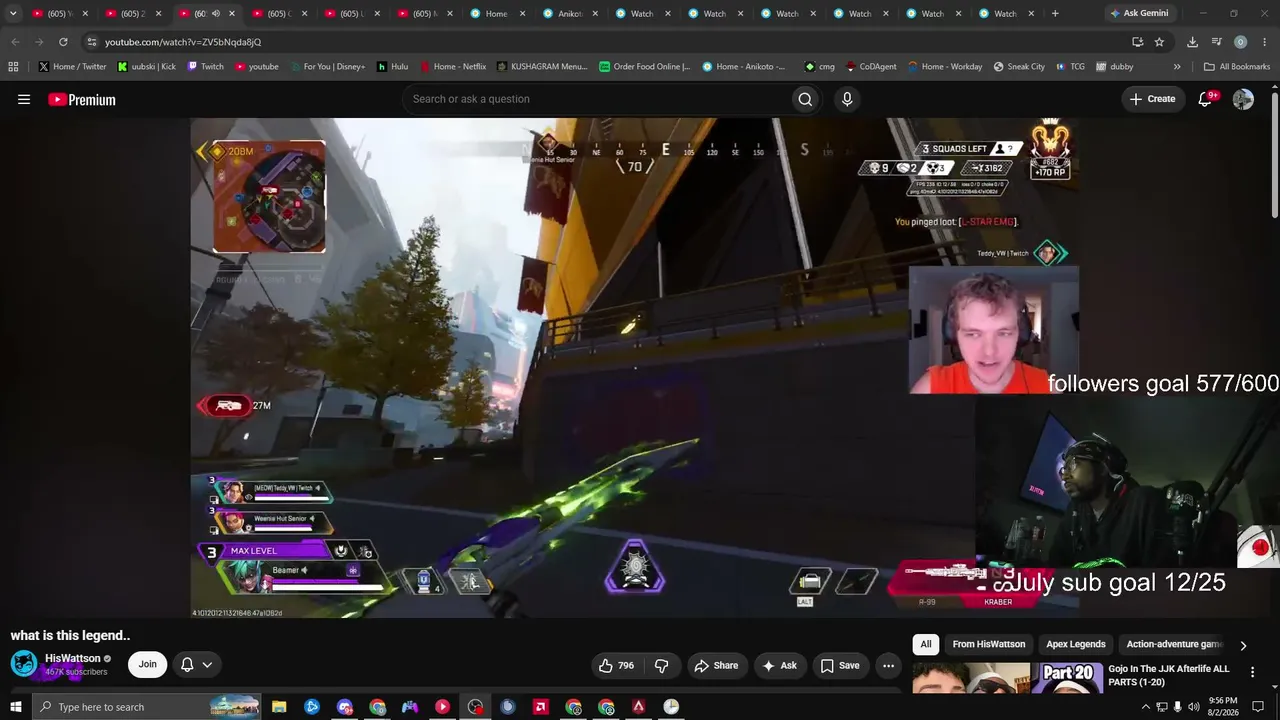
Task: Open HisWattson channel avatar
Action: click(24, 664)
